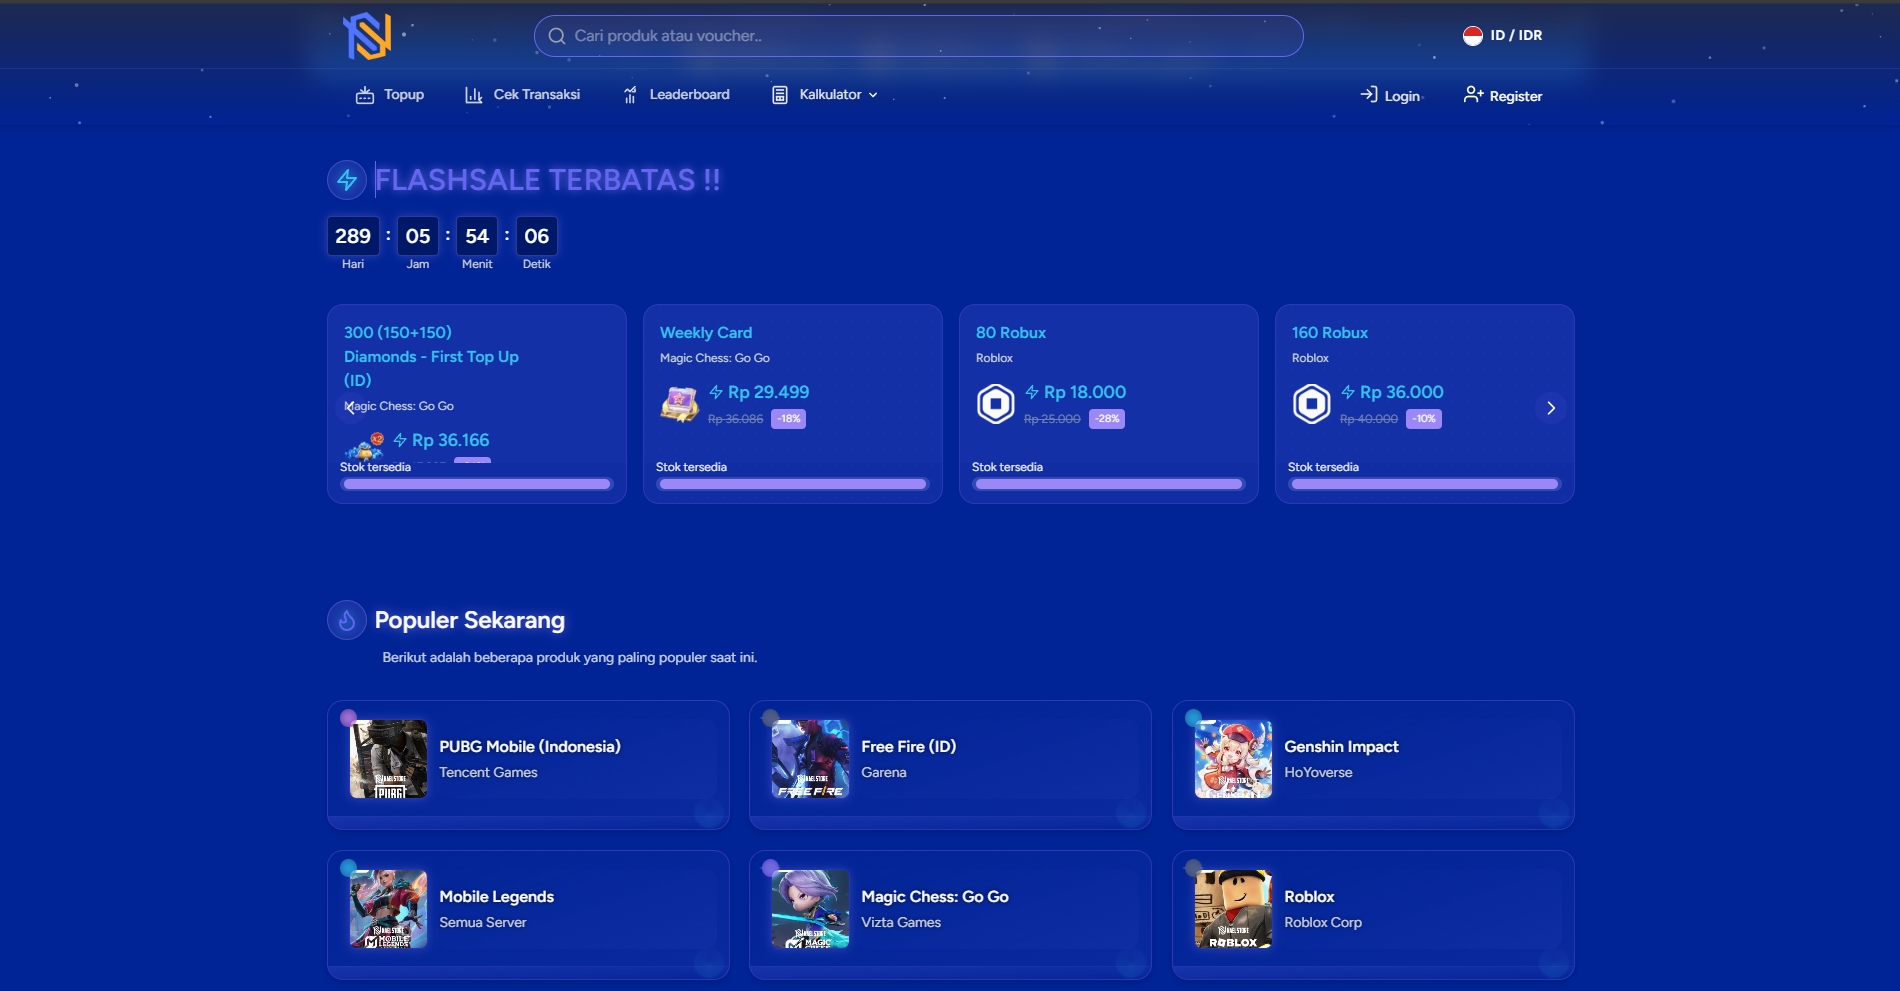Viewport: 1900px width, 991px height.
Task: Open the Genshin Impact game thumbnail
Action: [x=1233, y=759]
